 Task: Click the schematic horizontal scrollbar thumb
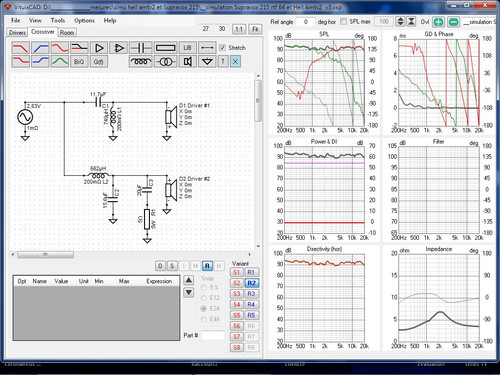click(x=45, y=255)
